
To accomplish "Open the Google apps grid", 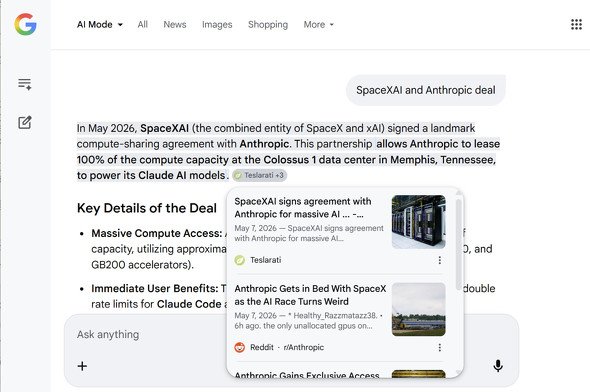I will [x=576, y=24].
